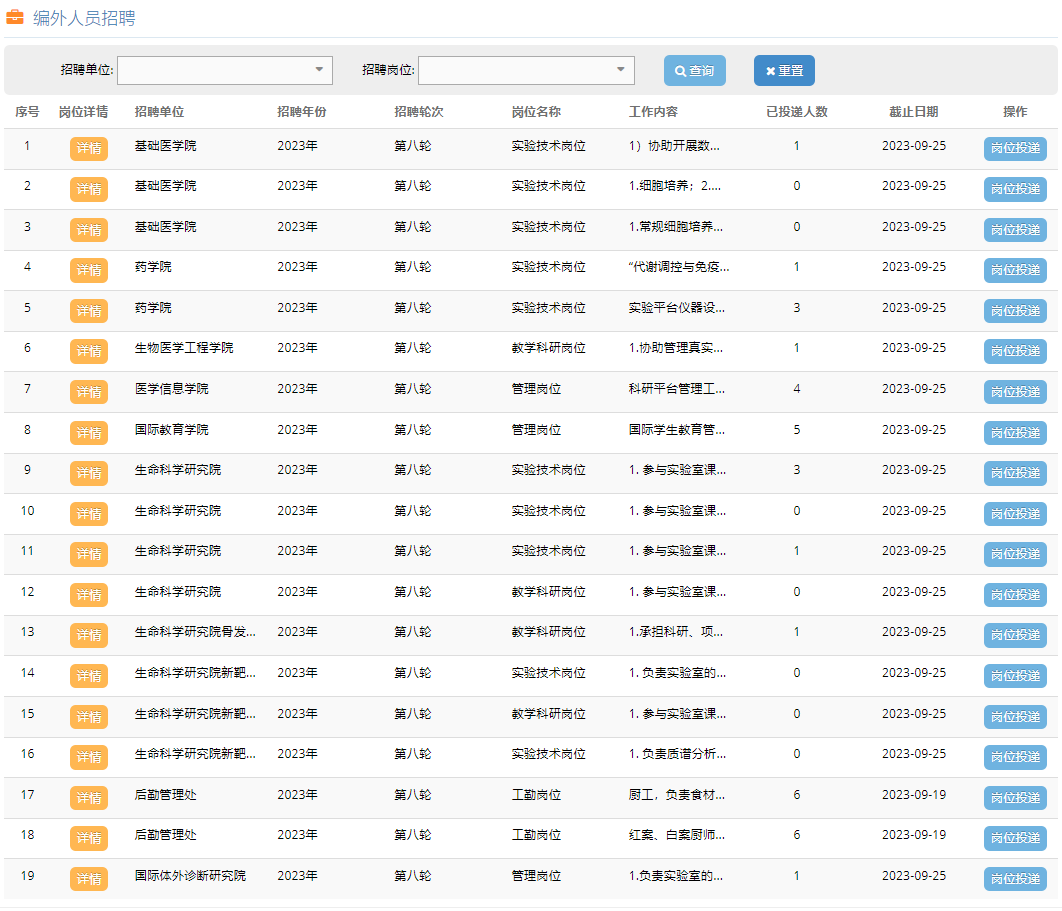Viewport: 1062px width, 911px height.
Task: Open 详情 for 国际体外诊断研究院 row 19
Action: point(86,878)
